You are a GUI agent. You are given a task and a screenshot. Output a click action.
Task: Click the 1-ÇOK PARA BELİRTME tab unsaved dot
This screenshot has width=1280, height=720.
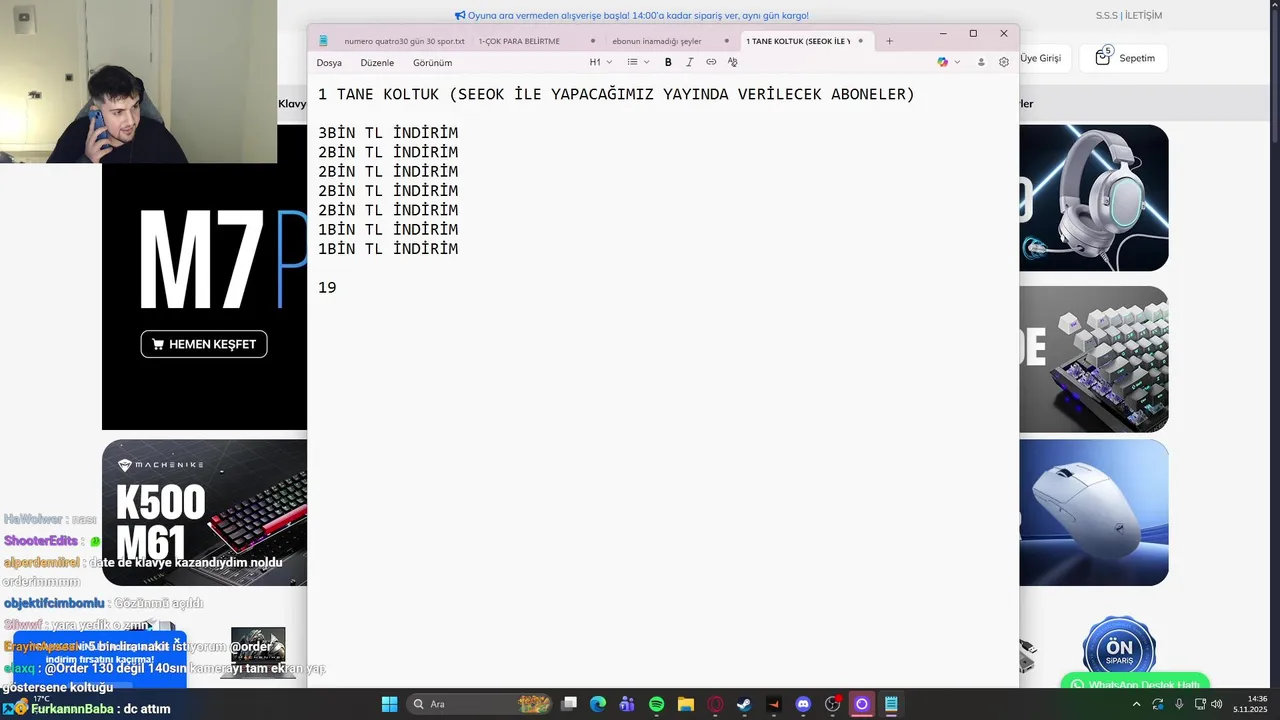[593, 41]
